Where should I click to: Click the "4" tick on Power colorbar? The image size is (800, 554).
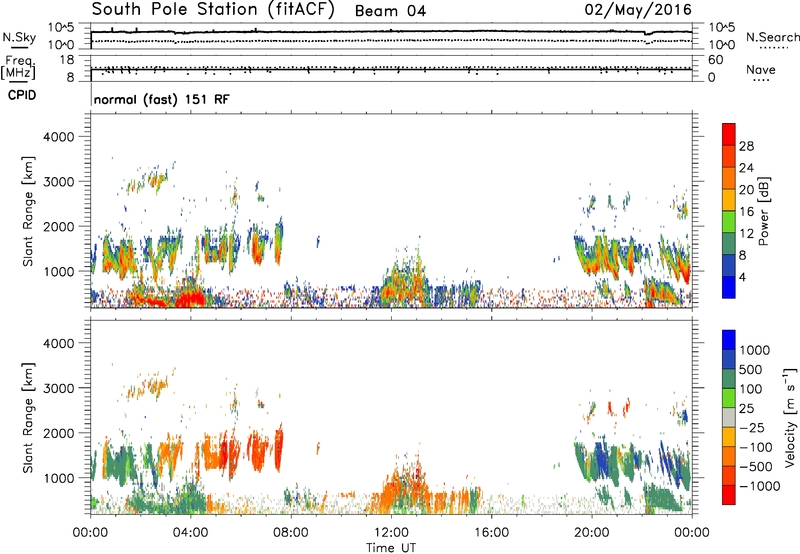coord(743,277)
